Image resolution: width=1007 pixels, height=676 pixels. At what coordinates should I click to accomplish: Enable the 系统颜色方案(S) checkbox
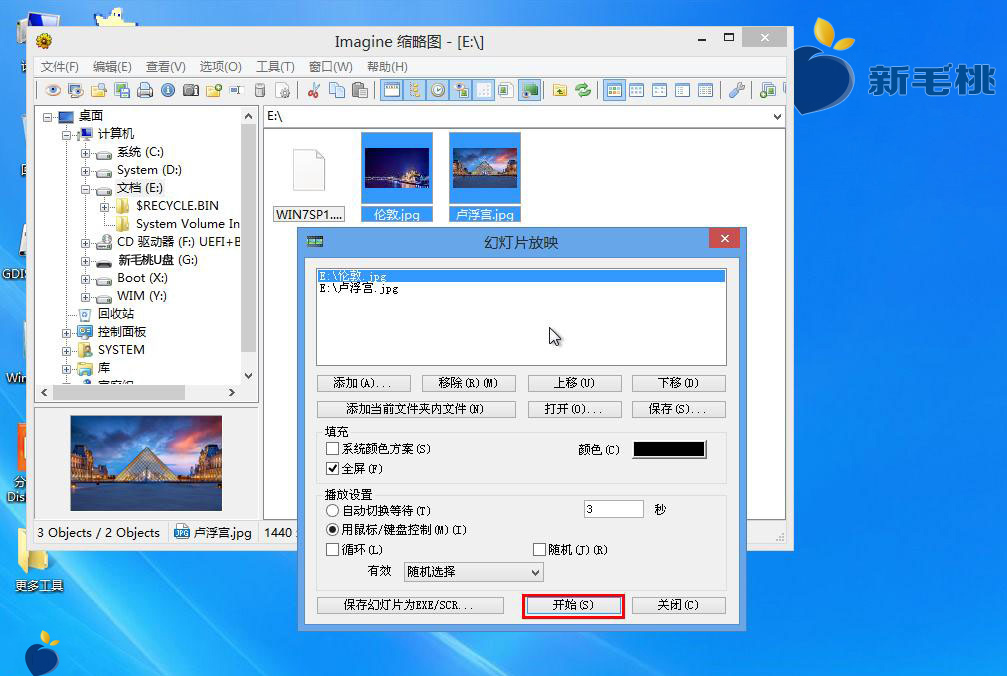(332, 449)
